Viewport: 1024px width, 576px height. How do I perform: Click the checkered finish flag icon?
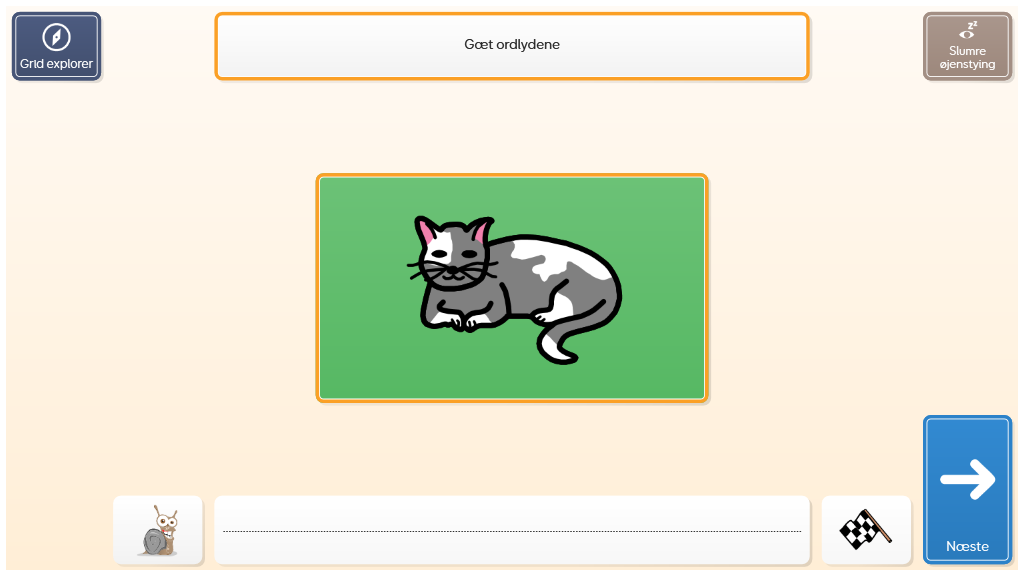pos(865,529)
